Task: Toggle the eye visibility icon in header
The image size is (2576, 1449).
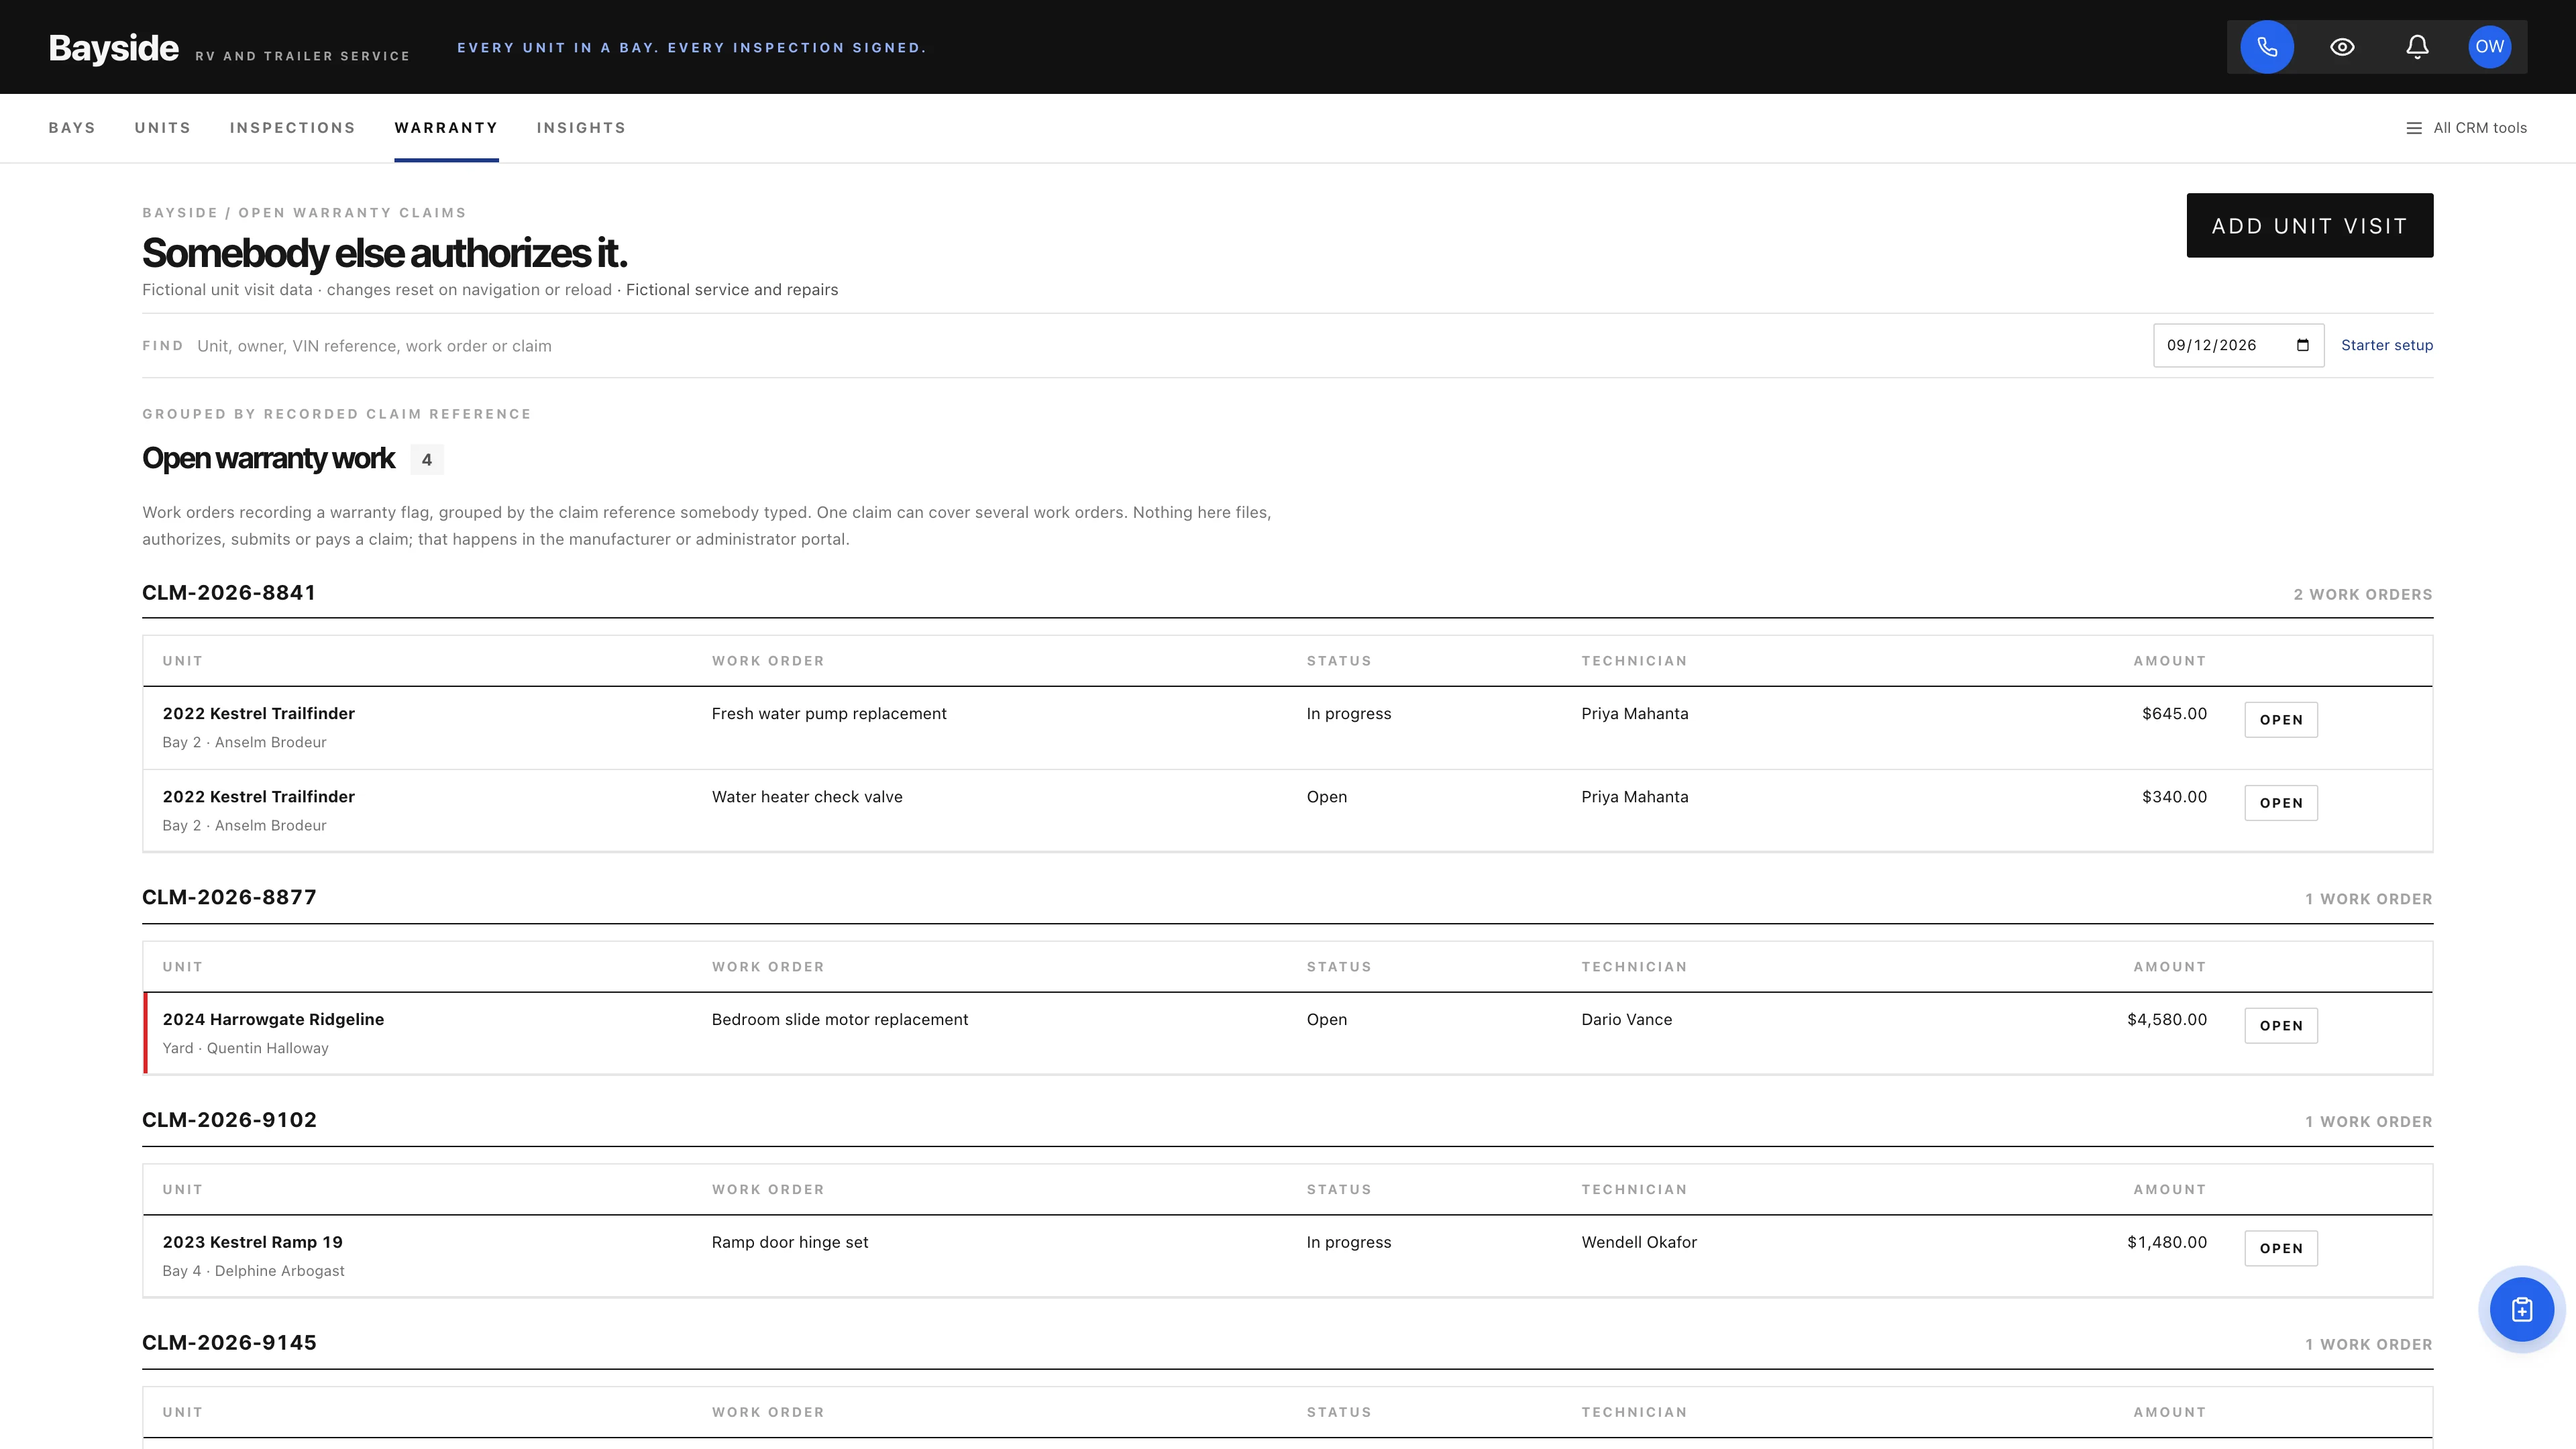Action: click(x=2342, y=47)
